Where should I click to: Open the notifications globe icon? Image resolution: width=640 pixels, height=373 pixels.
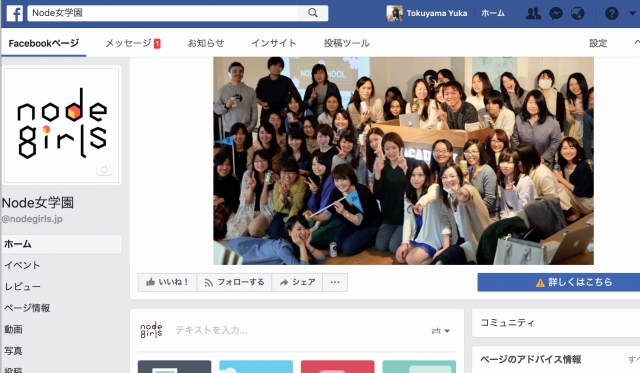click(578, 14)
